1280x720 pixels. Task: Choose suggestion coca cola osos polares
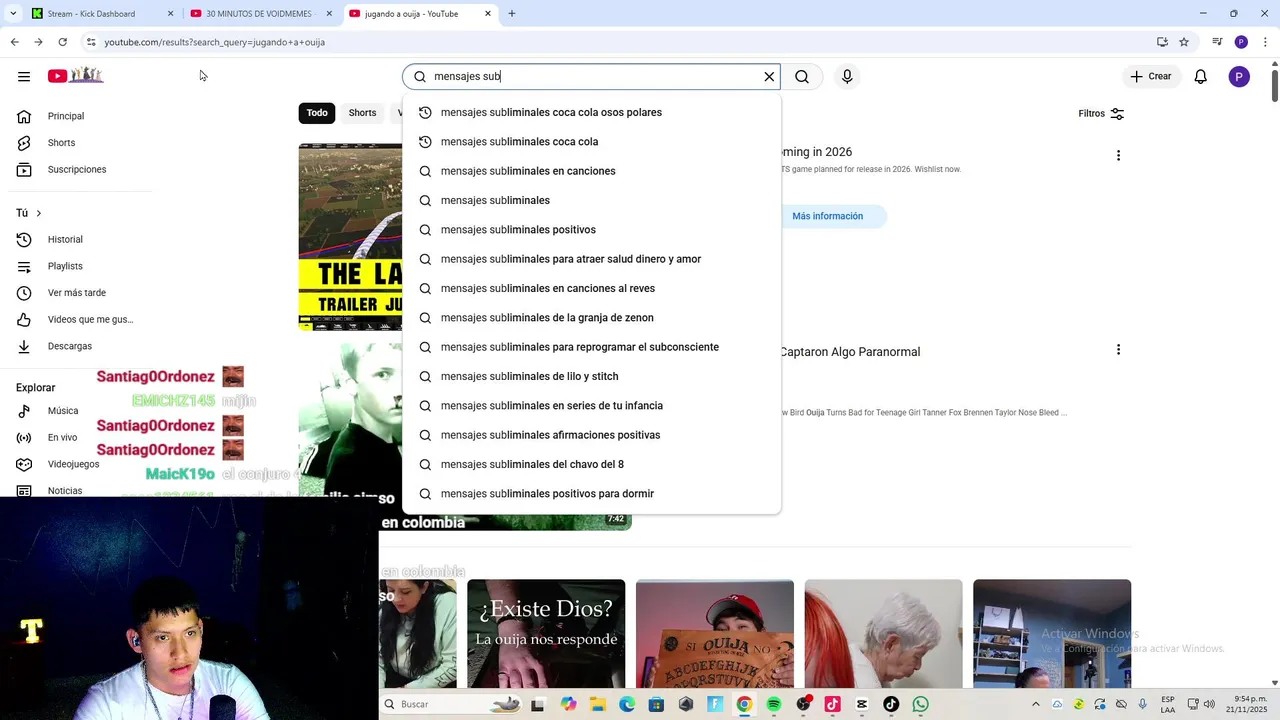point(591,113)
